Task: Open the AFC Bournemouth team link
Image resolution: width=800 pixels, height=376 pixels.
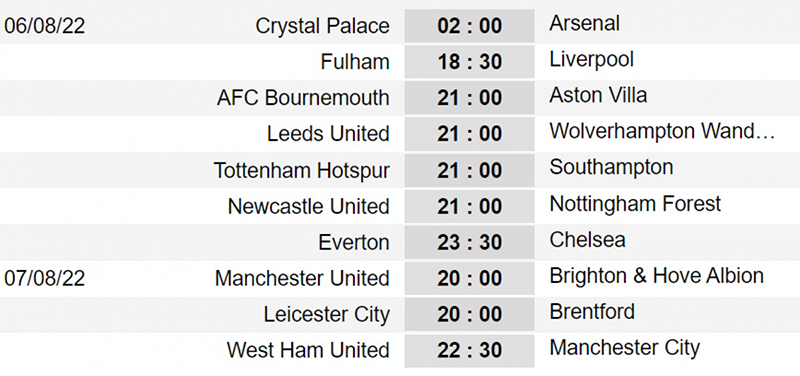Action: click(x=303, y=97)
